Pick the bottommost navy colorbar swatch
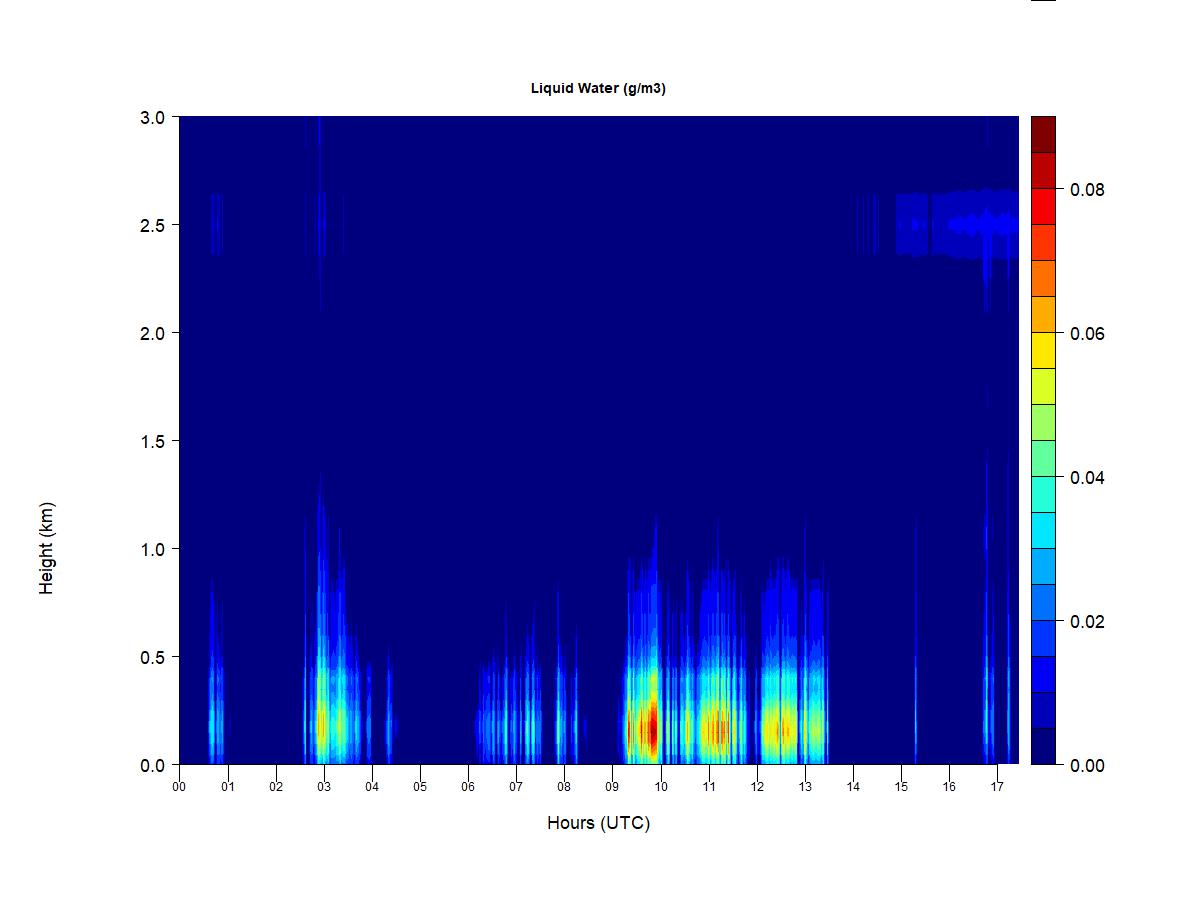 click(1043, 746)
